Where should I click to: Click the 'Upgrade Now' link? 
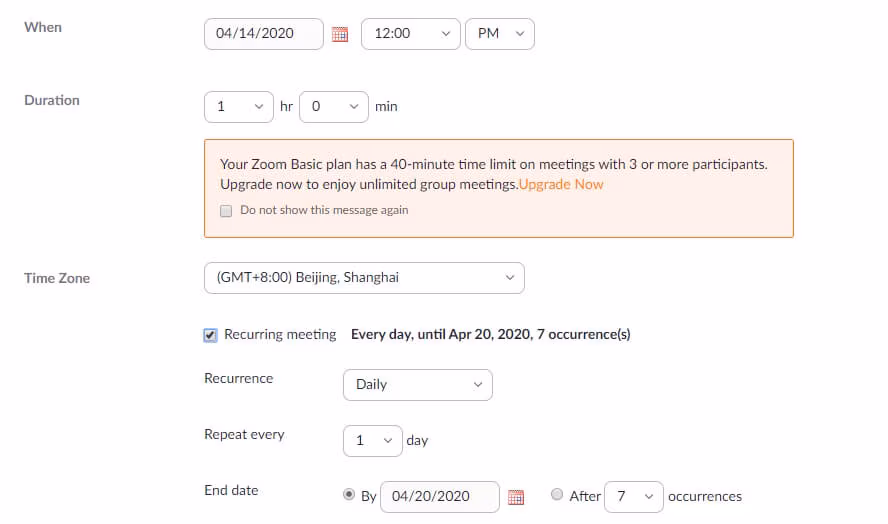[561, 184]
